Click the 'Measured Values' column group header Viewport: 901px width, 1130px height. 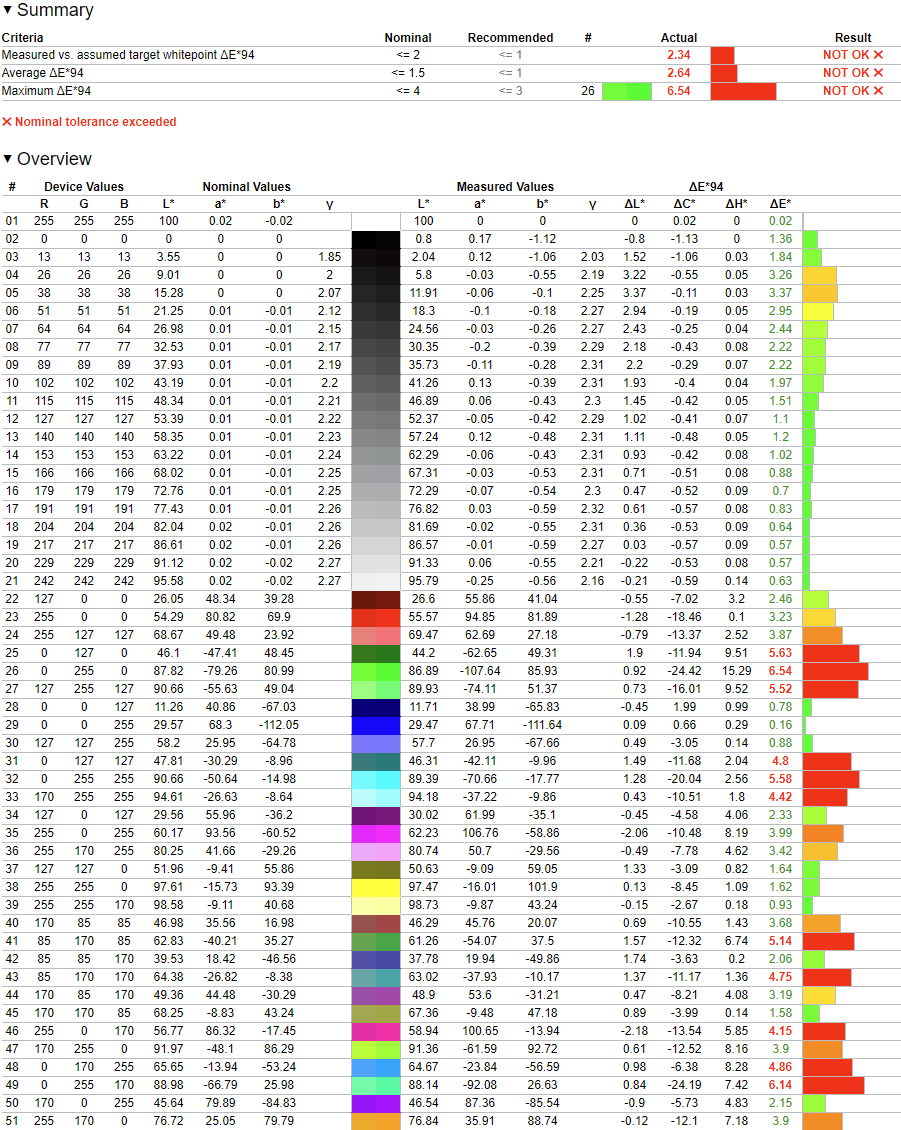[505, 187]
